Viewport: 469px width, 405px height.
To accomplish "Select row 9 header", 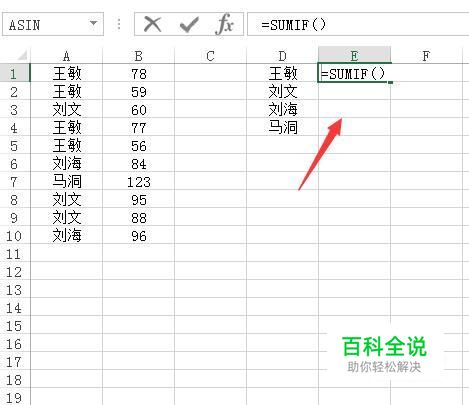I will (15, 217).
